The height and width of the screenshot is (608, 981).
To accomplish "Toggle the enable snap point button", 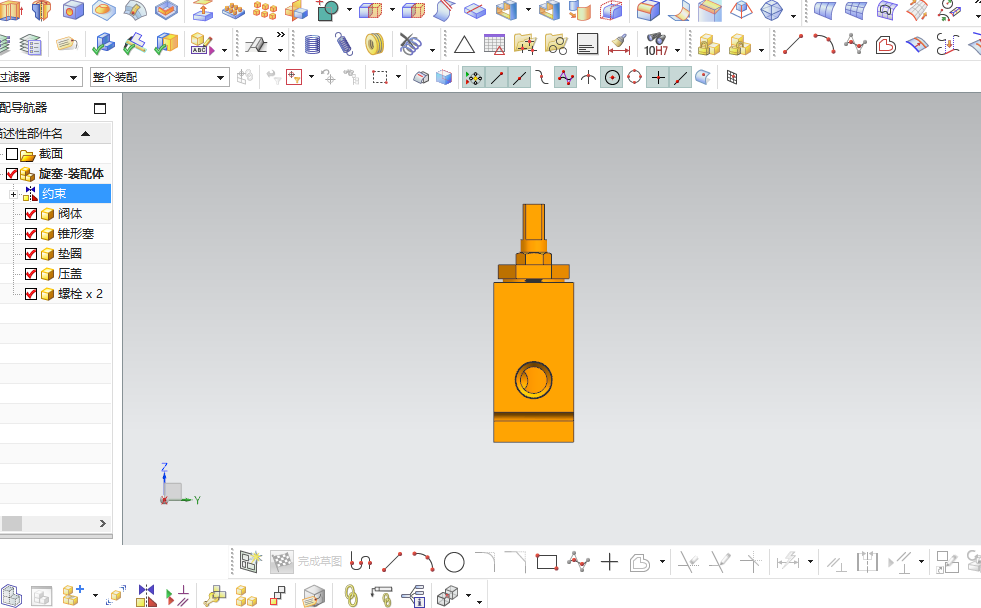I will [x=474, y=78].
